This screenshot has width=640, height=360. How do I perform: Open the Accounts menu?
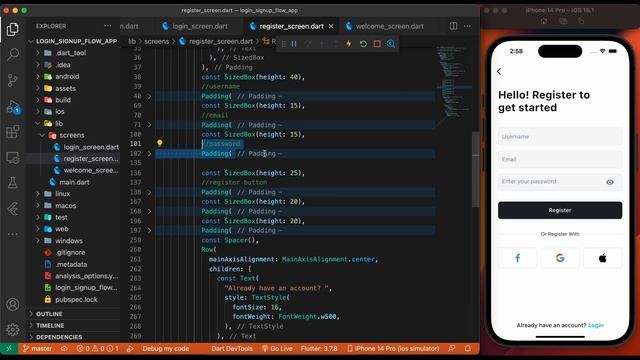click(x=13, y=304)
